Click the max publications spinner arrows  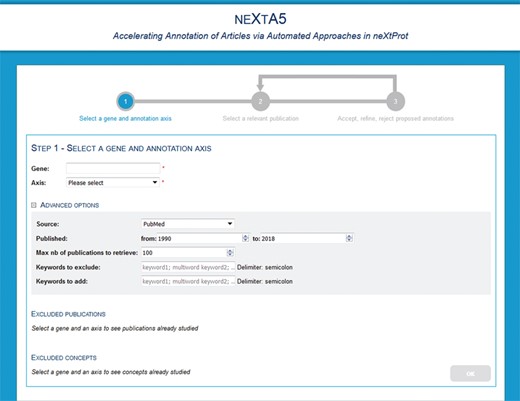(x=230, y=253)
